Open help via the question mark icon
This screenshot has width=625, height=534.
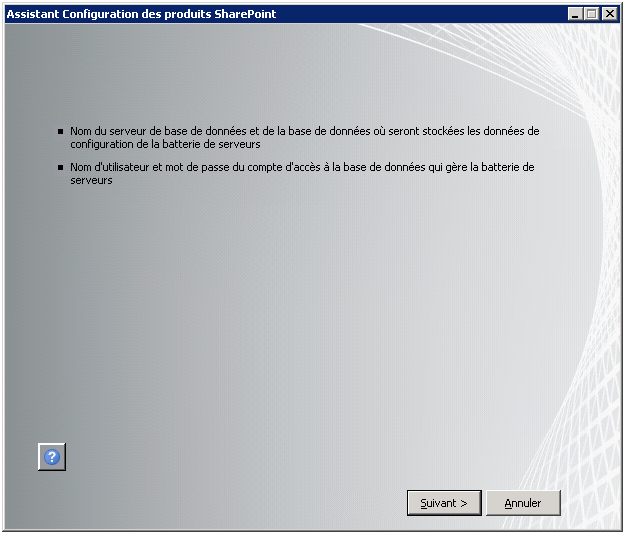point(52,457)
